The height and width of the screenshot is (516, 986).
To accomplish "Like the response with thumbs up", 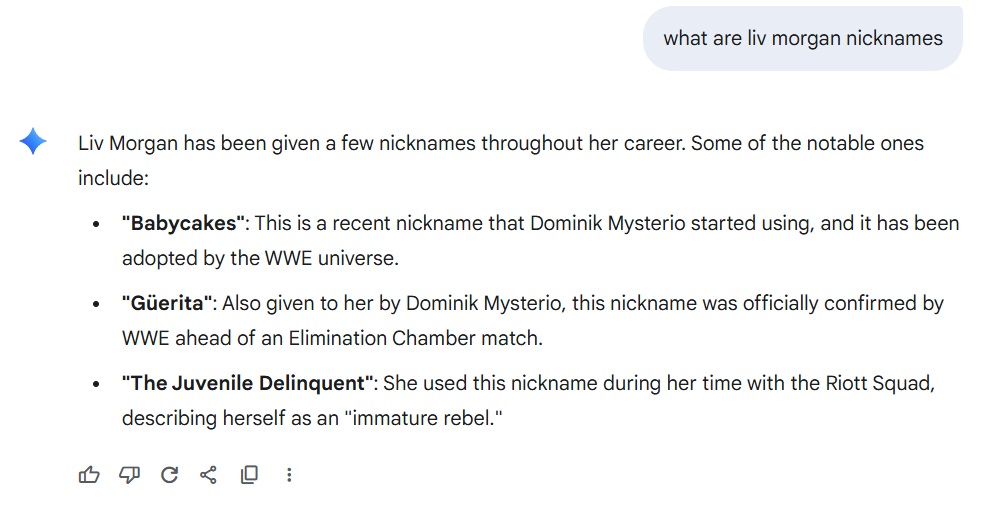I will [89, 475].
